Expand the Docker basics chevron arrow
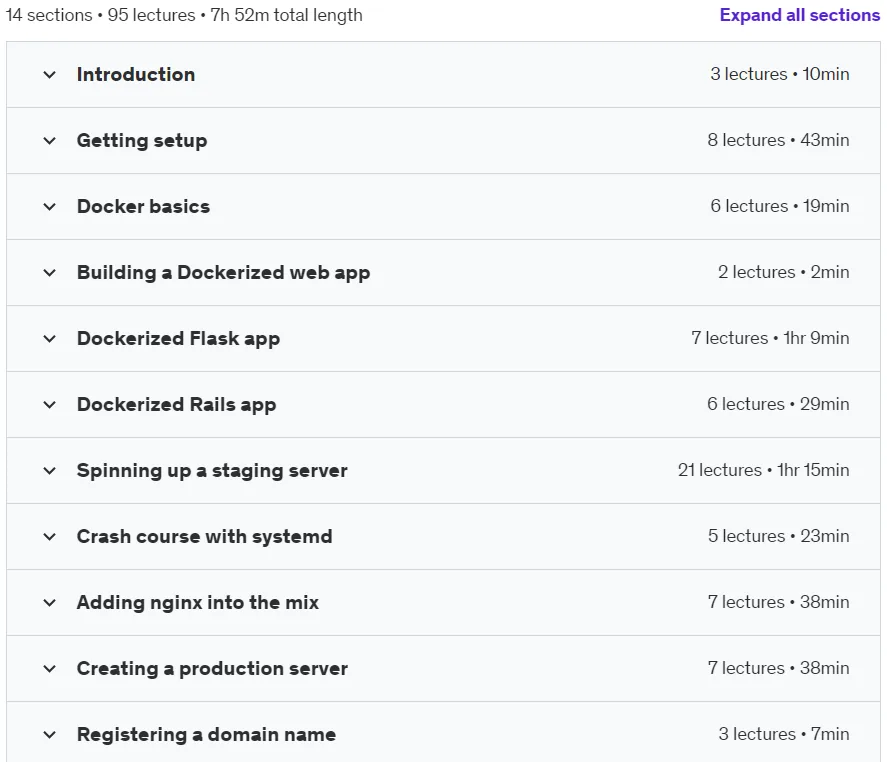The width and height of the screenshot is (887, 762). (50, 207)
